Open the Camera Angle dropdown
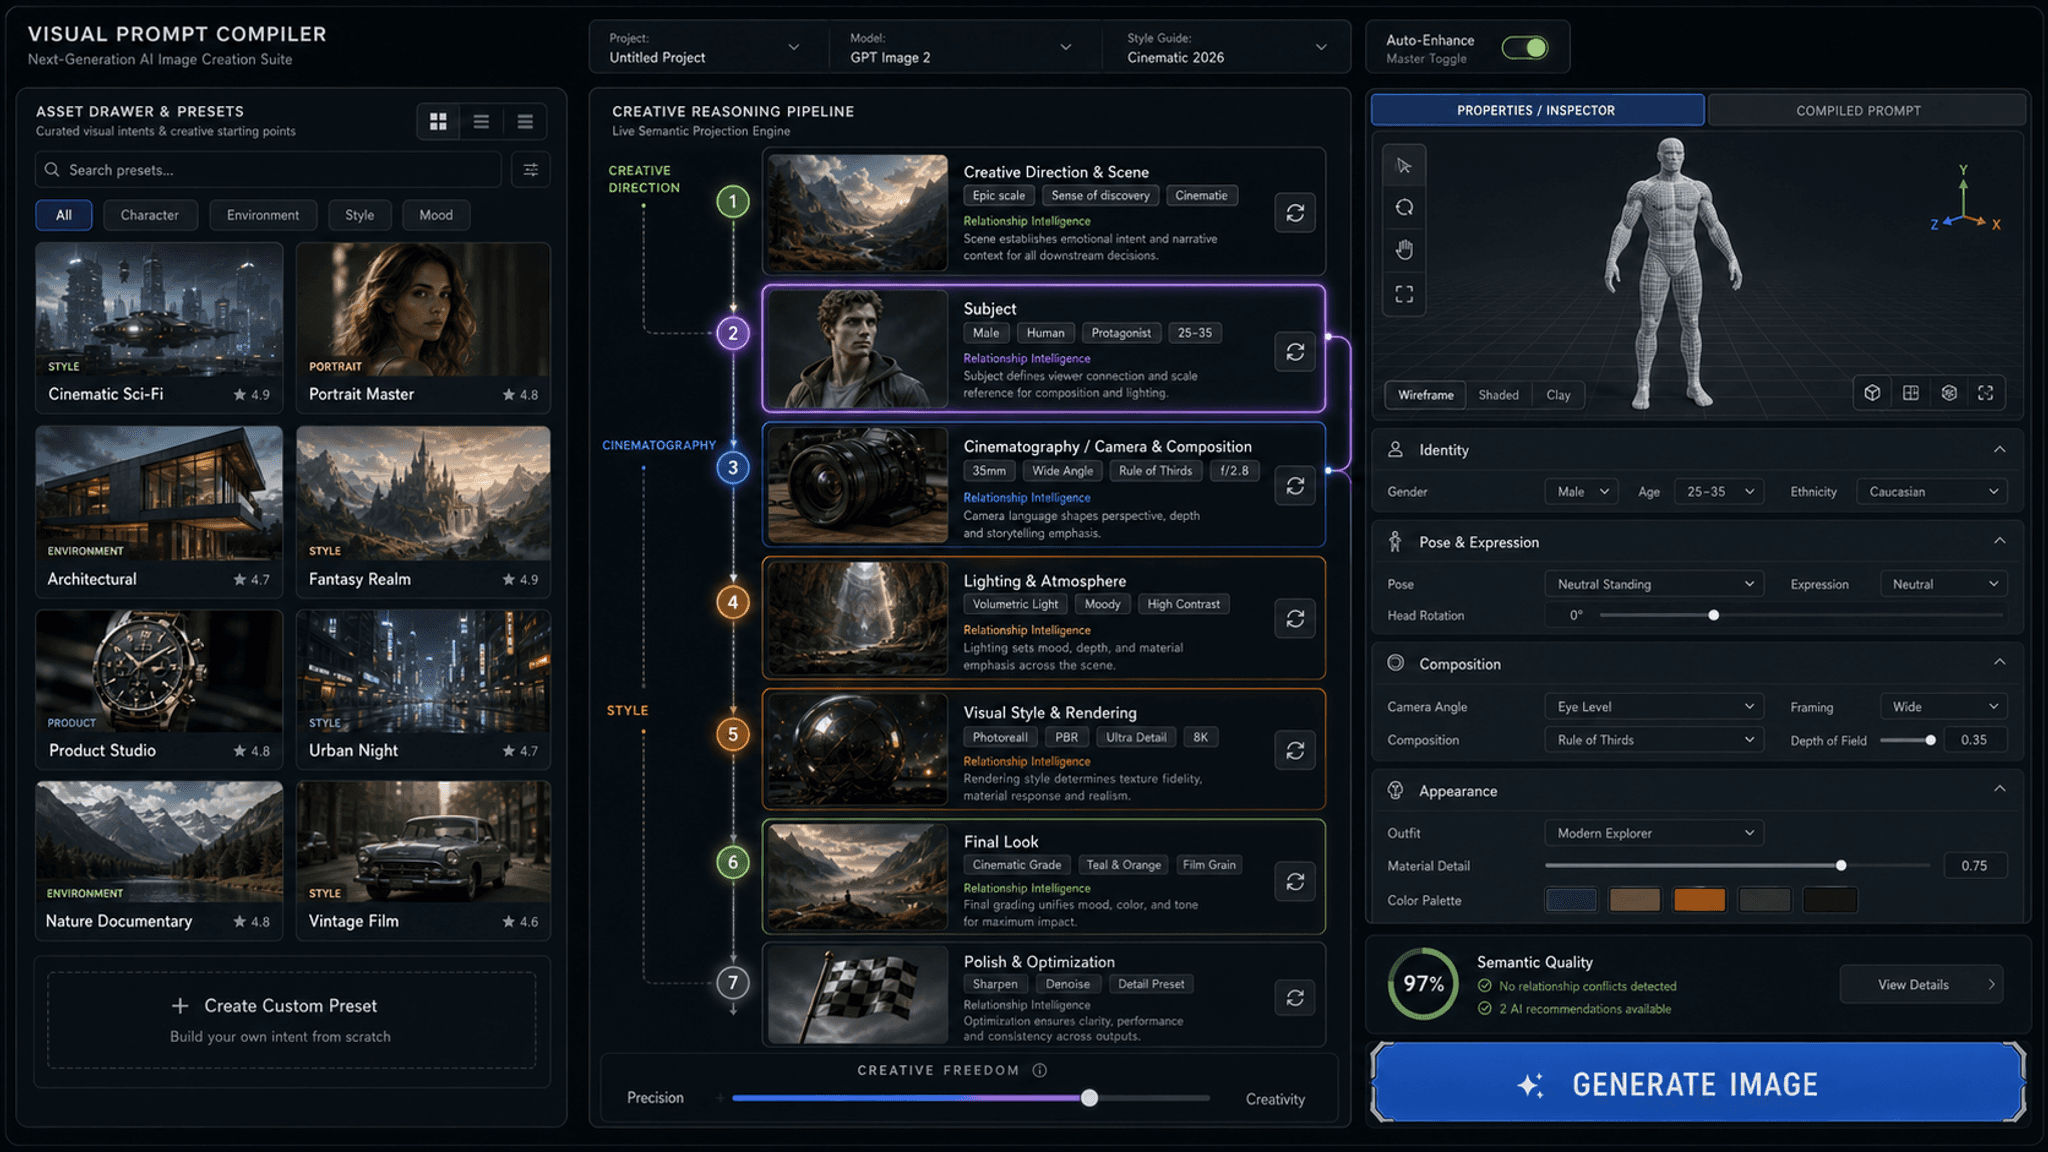This screenshot has width=2048, height=1152. point(1654,707)
